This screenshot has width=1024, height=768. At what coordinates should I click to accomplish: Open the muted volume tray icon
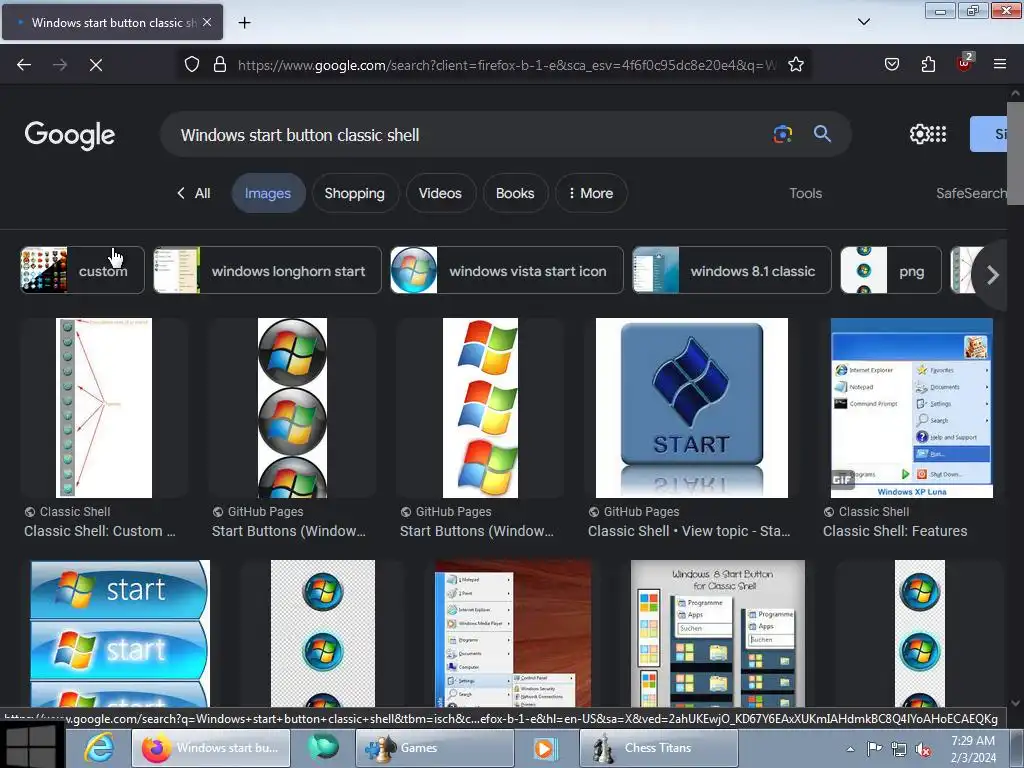point(923,749)
